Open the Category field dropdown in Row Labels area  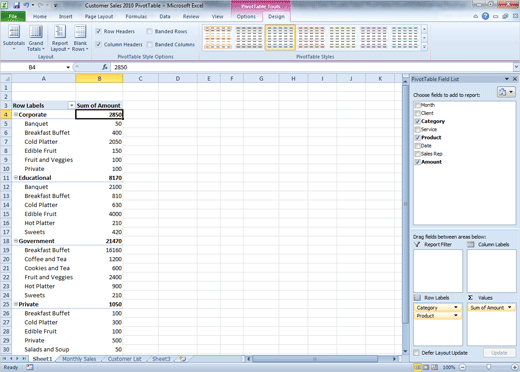pyautogui.click(x=456, y=307)
